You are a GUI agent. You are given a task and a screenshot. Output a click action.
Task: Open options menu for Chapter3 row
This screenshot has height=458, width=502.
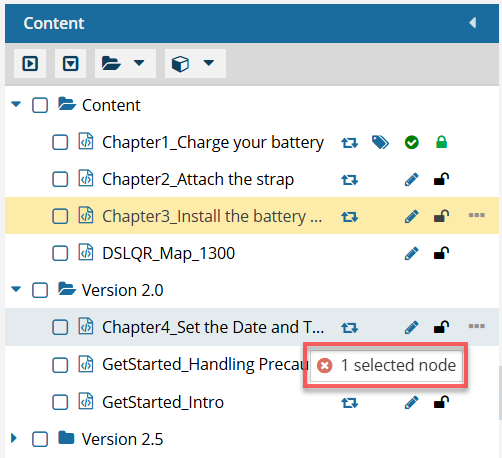pyautogui.click(x=476, y=215)
